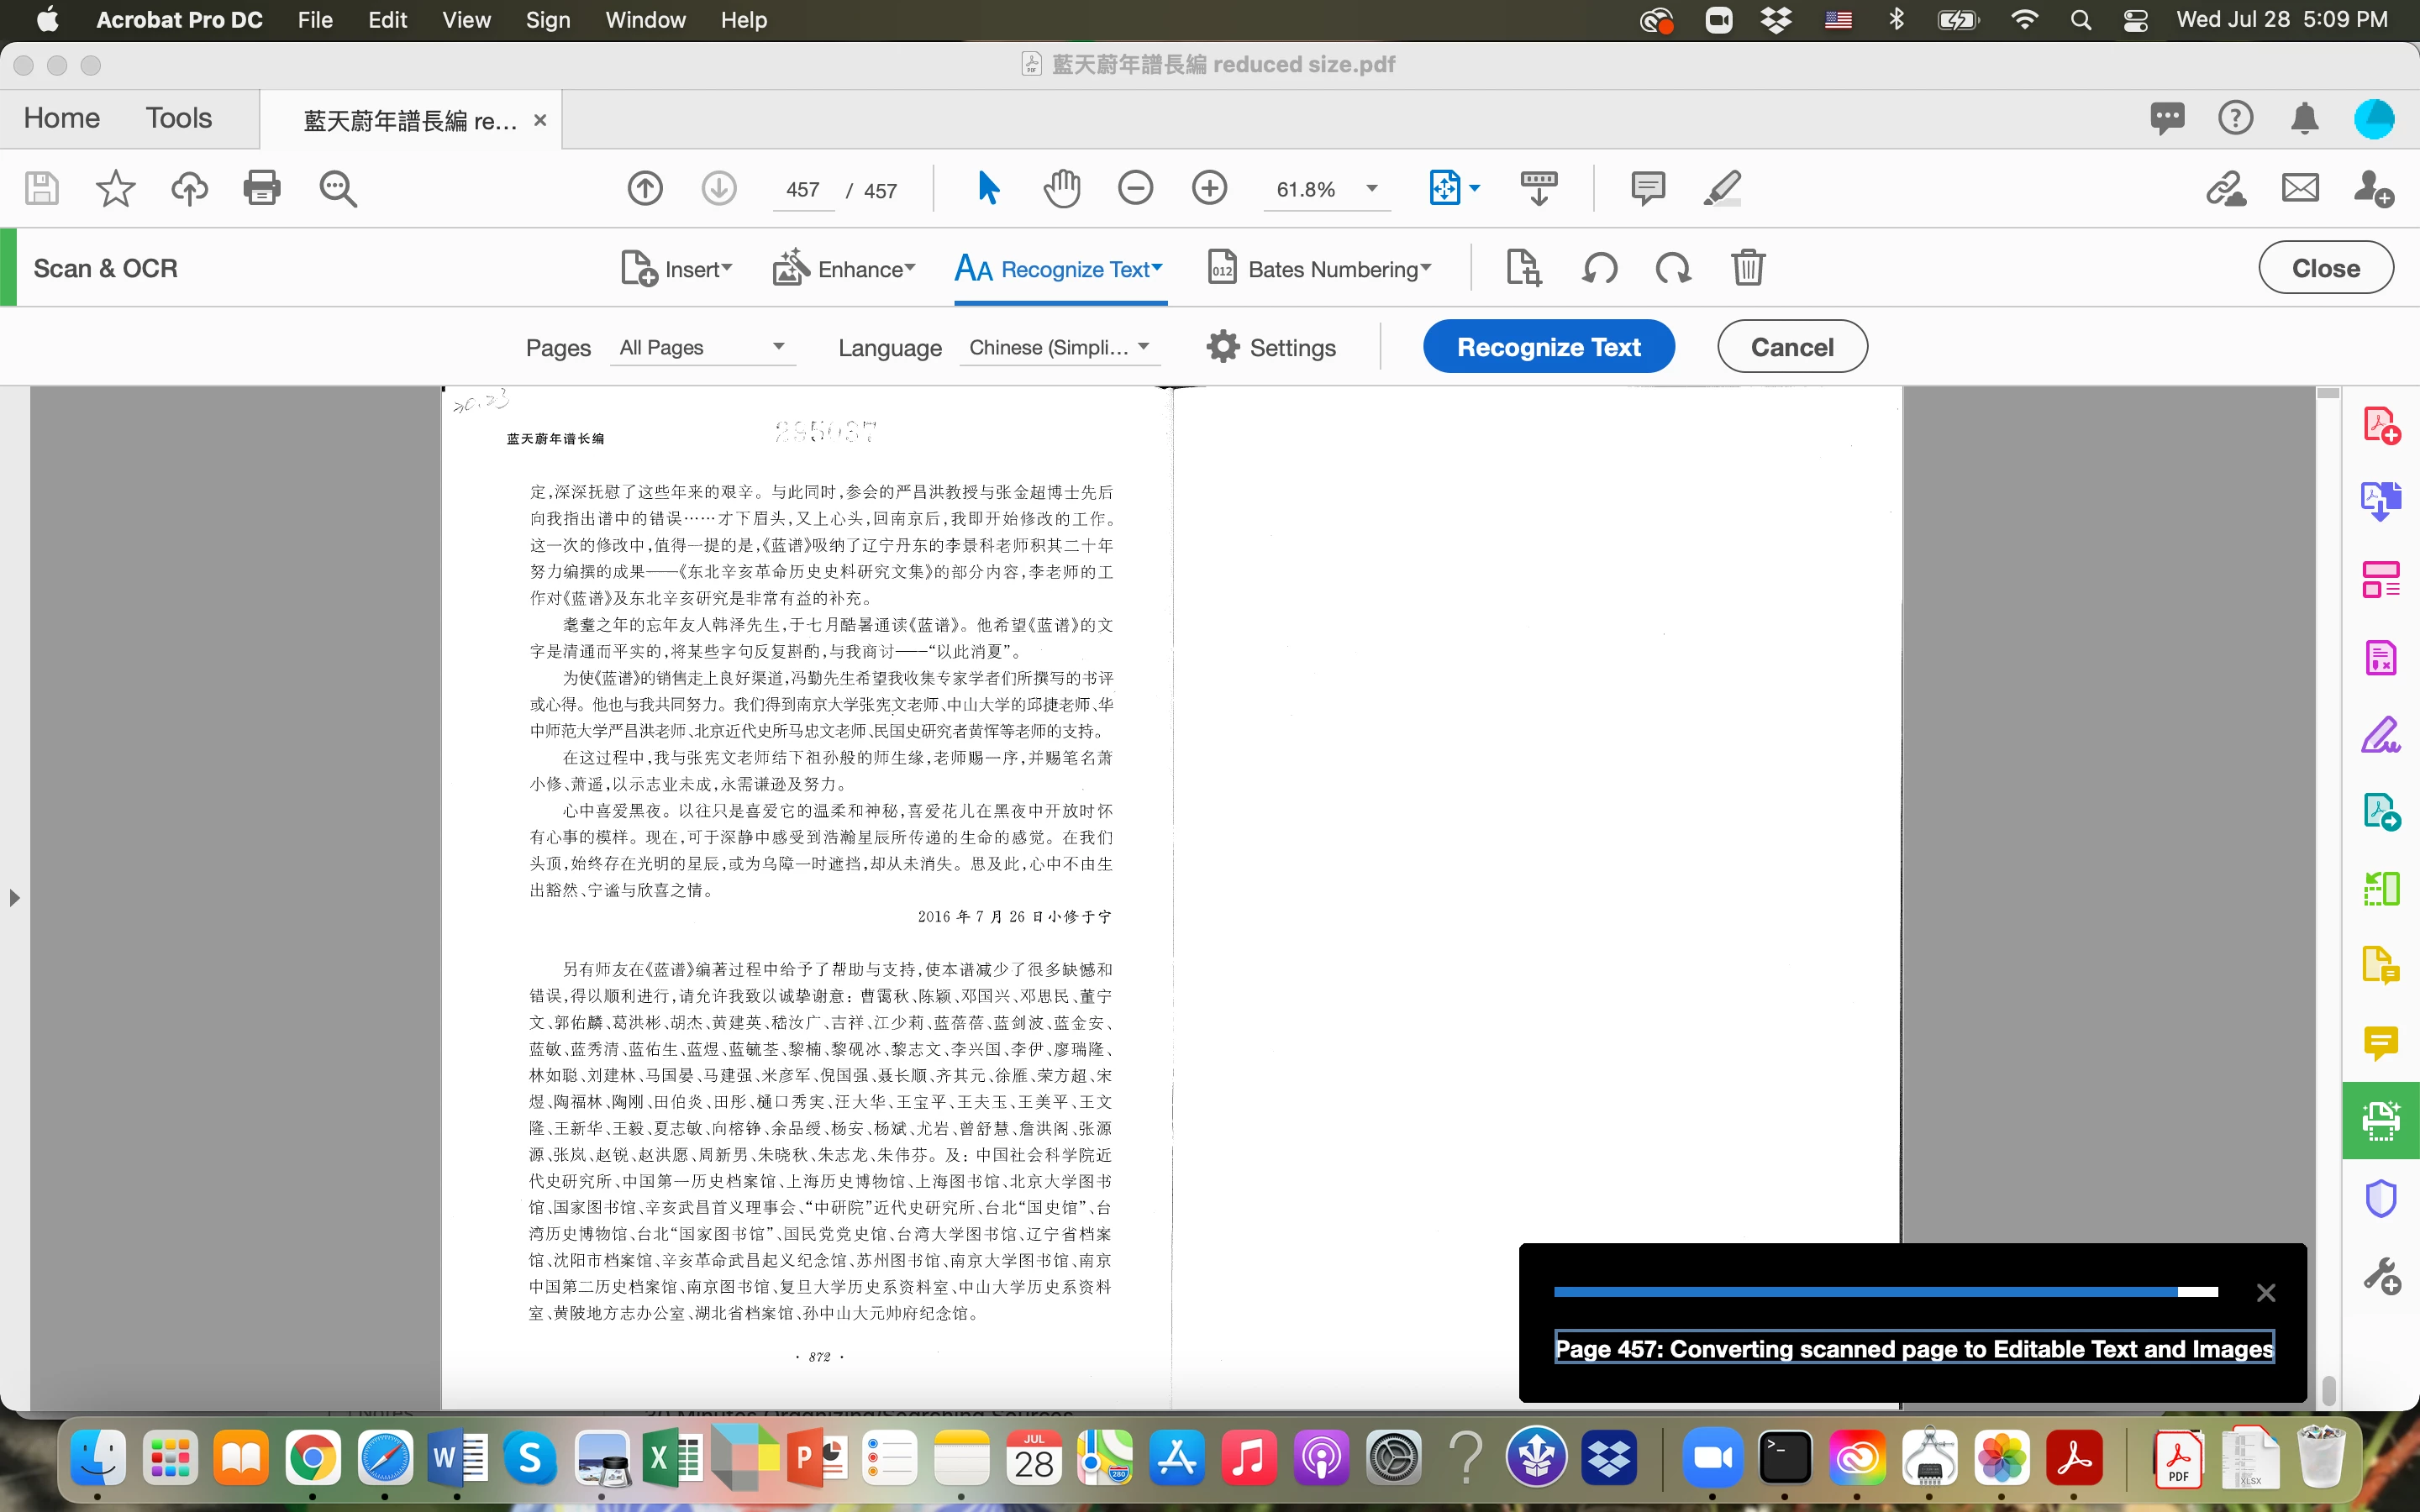Go to previous page arrow
Screen dimensions: 2420x1512
[x=645, y=188]
